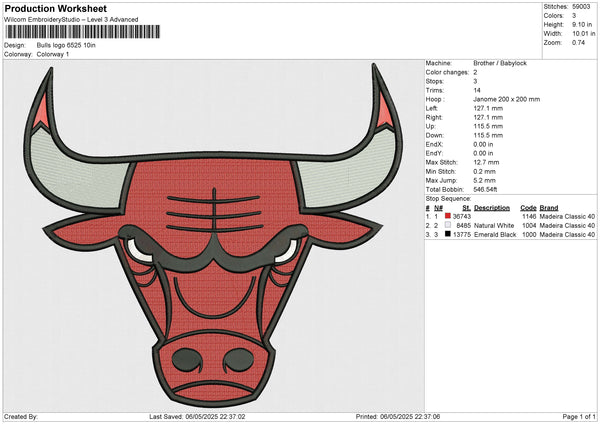Click the Page 1 of 1 indicator
Image resolution: width=600 pixels, height=424 pixels.
coord(579,416)
